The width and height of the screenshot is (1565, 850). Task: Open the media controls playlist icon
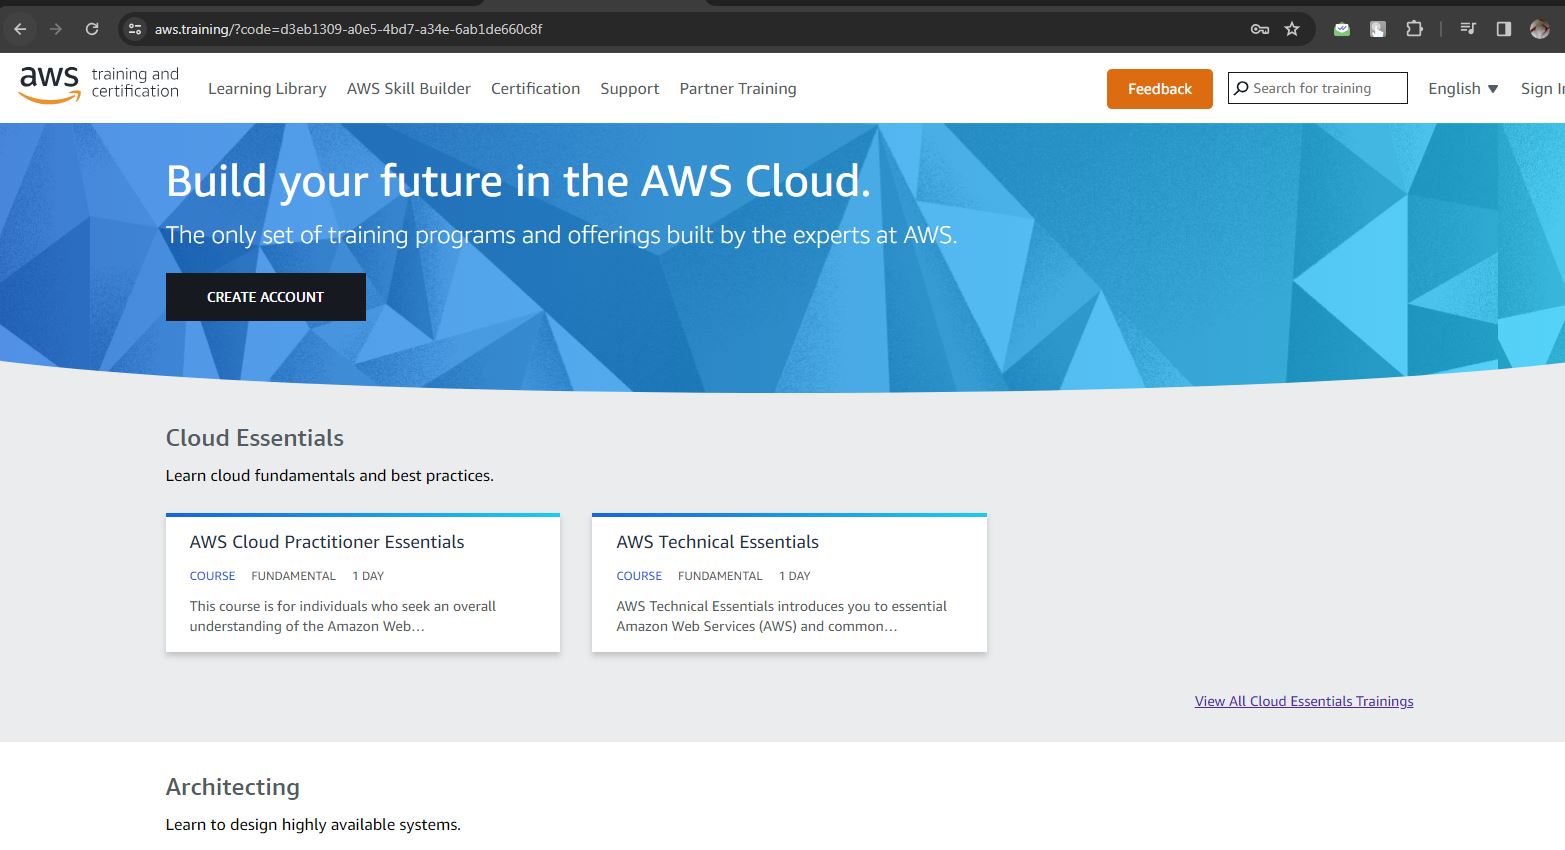[1468, 29]
